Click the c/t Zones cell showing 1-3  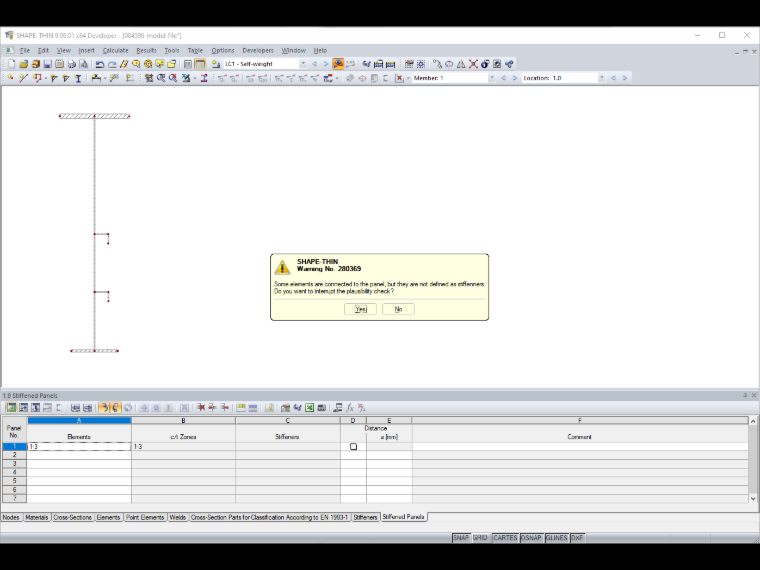coord(183,446)
